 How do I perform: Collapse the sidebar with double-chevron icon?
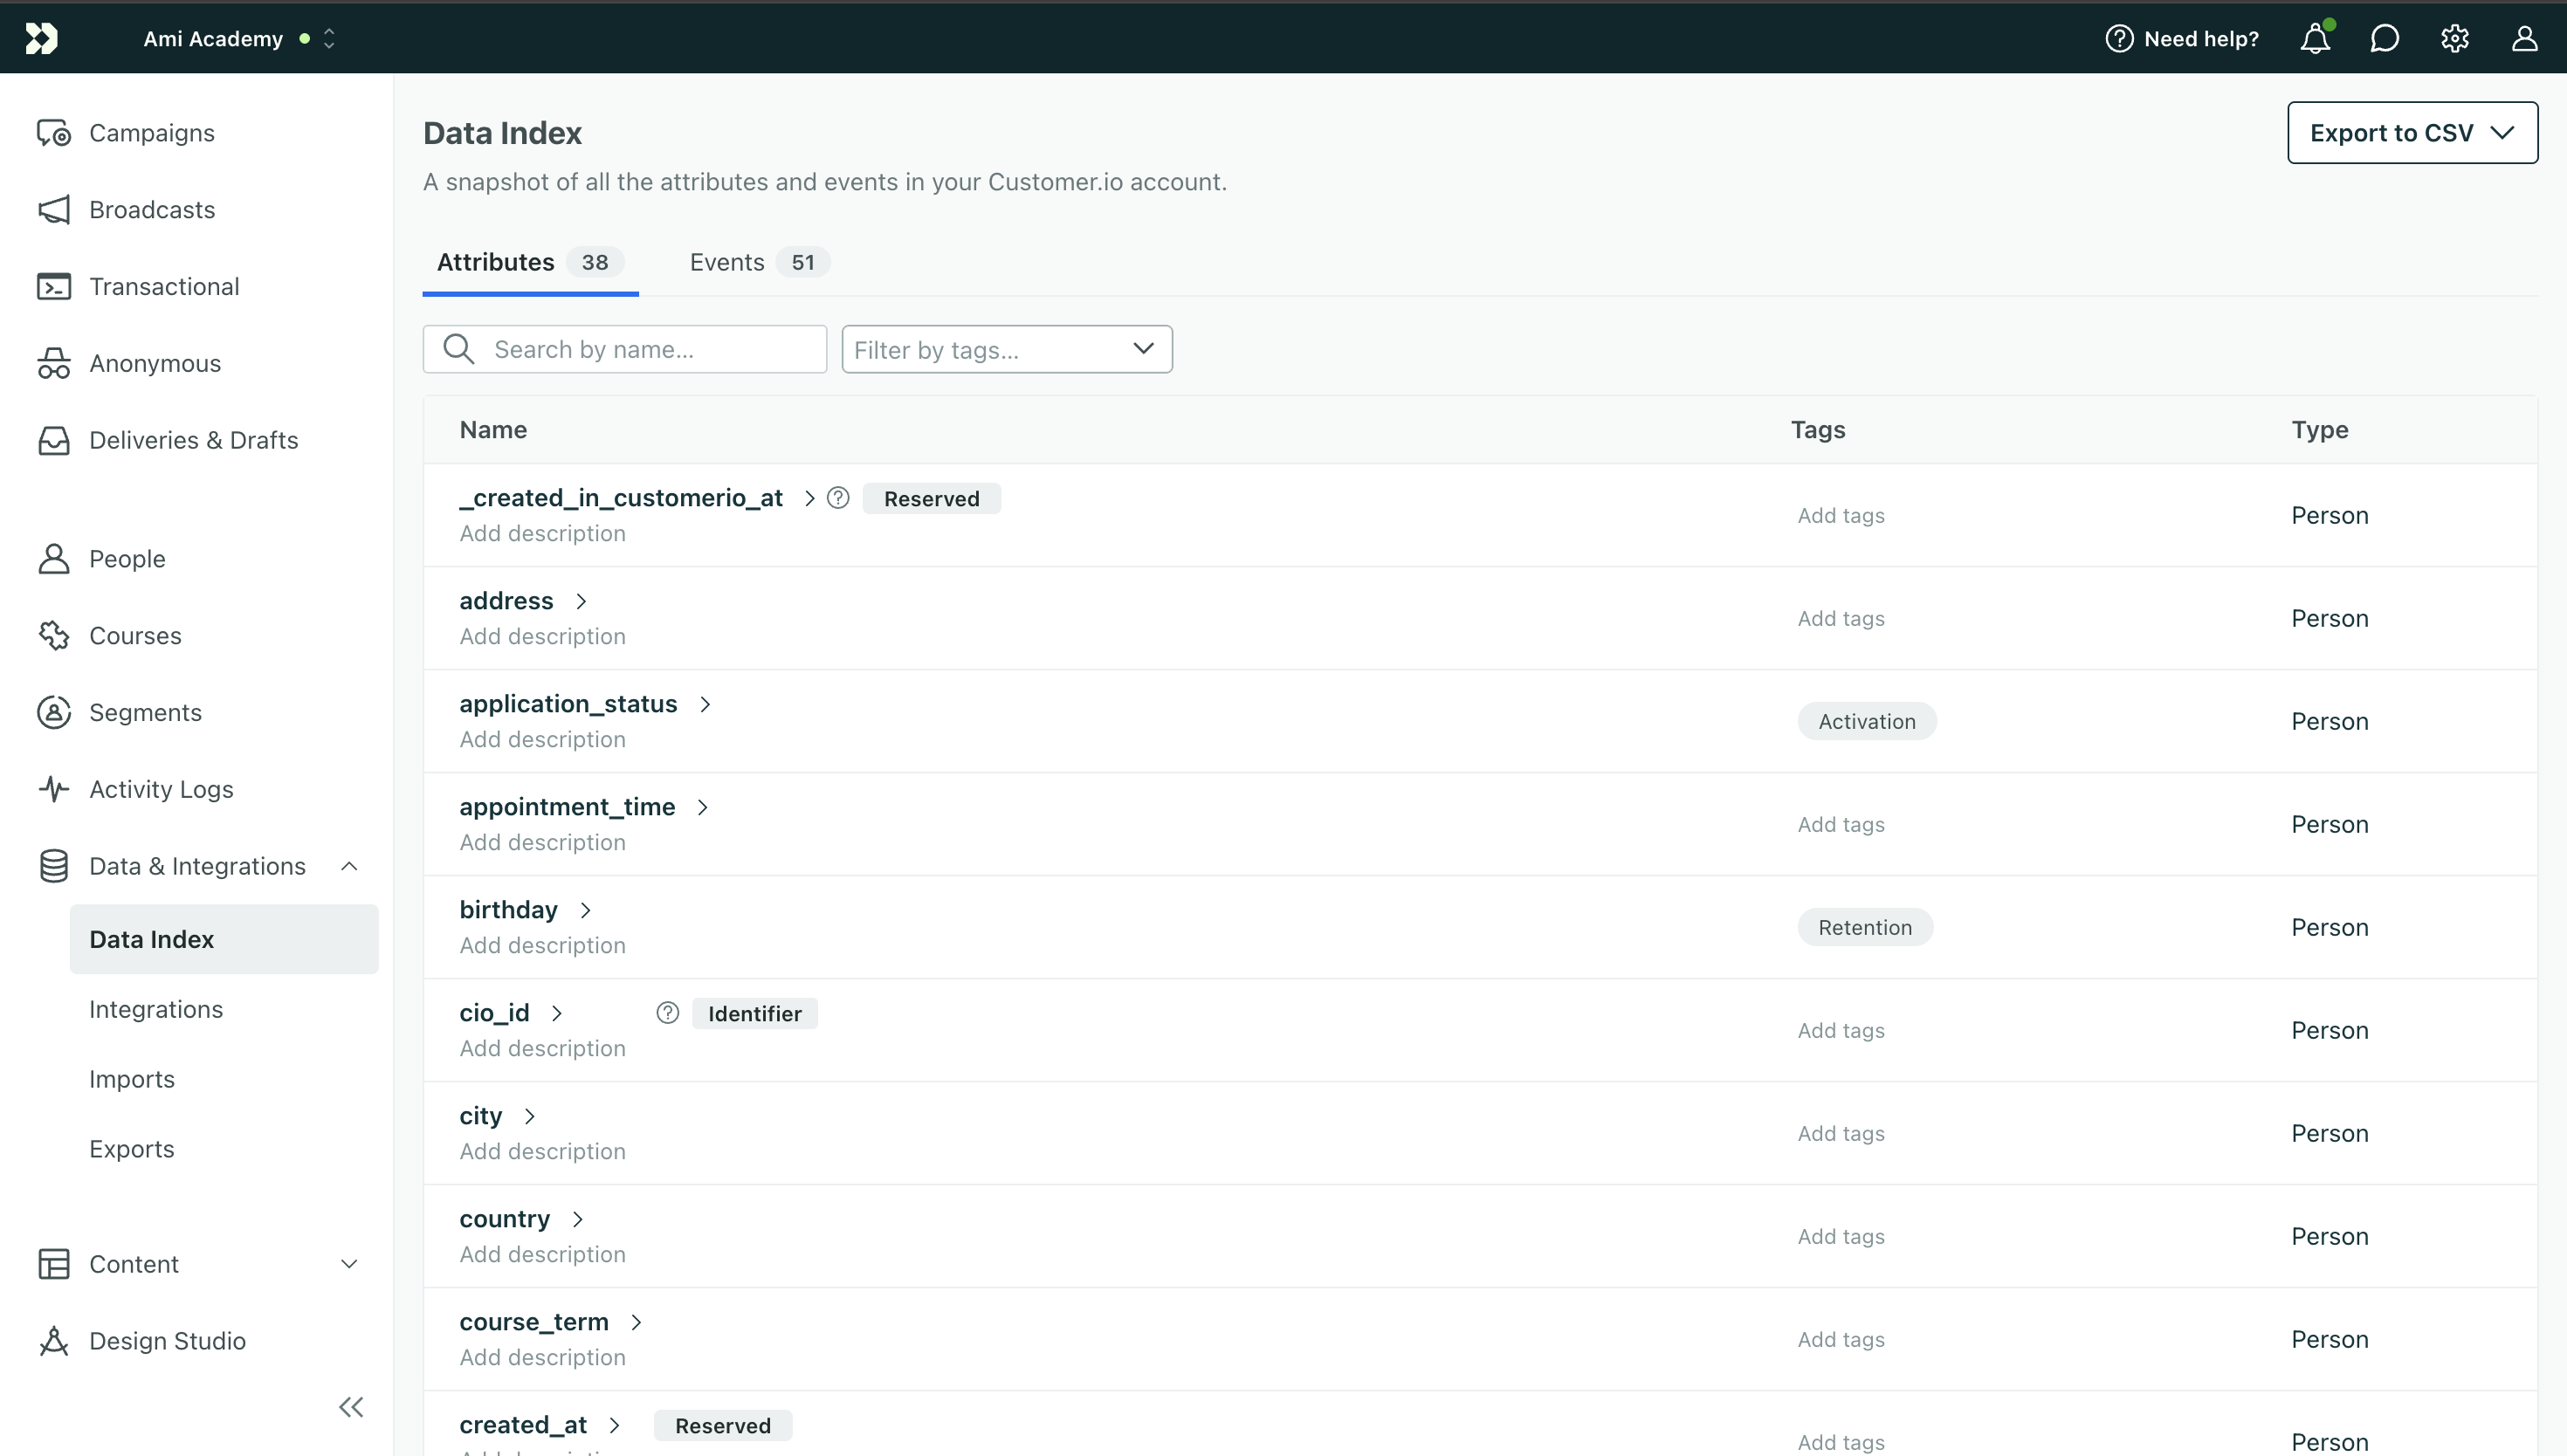[351, 1408]
